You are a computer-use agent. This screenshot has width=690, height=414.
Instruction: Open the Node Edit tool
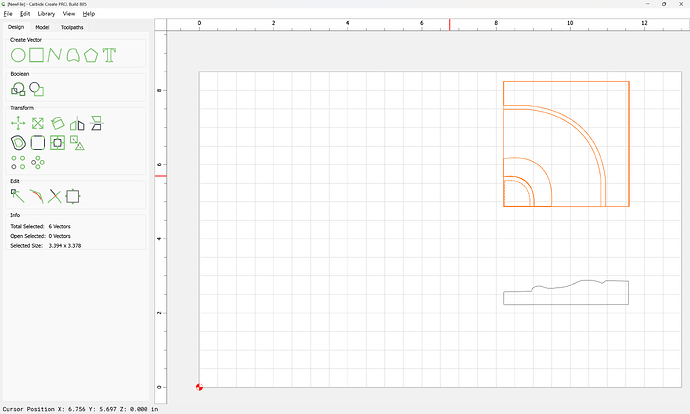(17, 196)
